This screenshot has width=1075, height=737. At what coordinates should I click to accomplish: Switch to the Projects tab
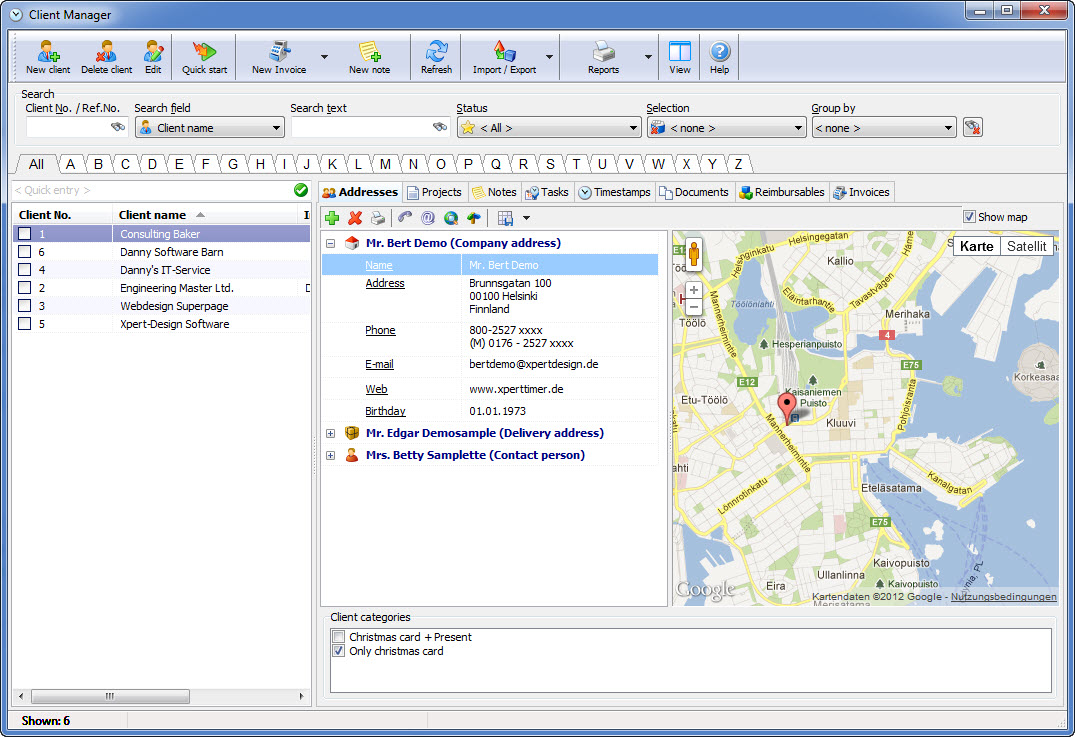tap(435, 192)
